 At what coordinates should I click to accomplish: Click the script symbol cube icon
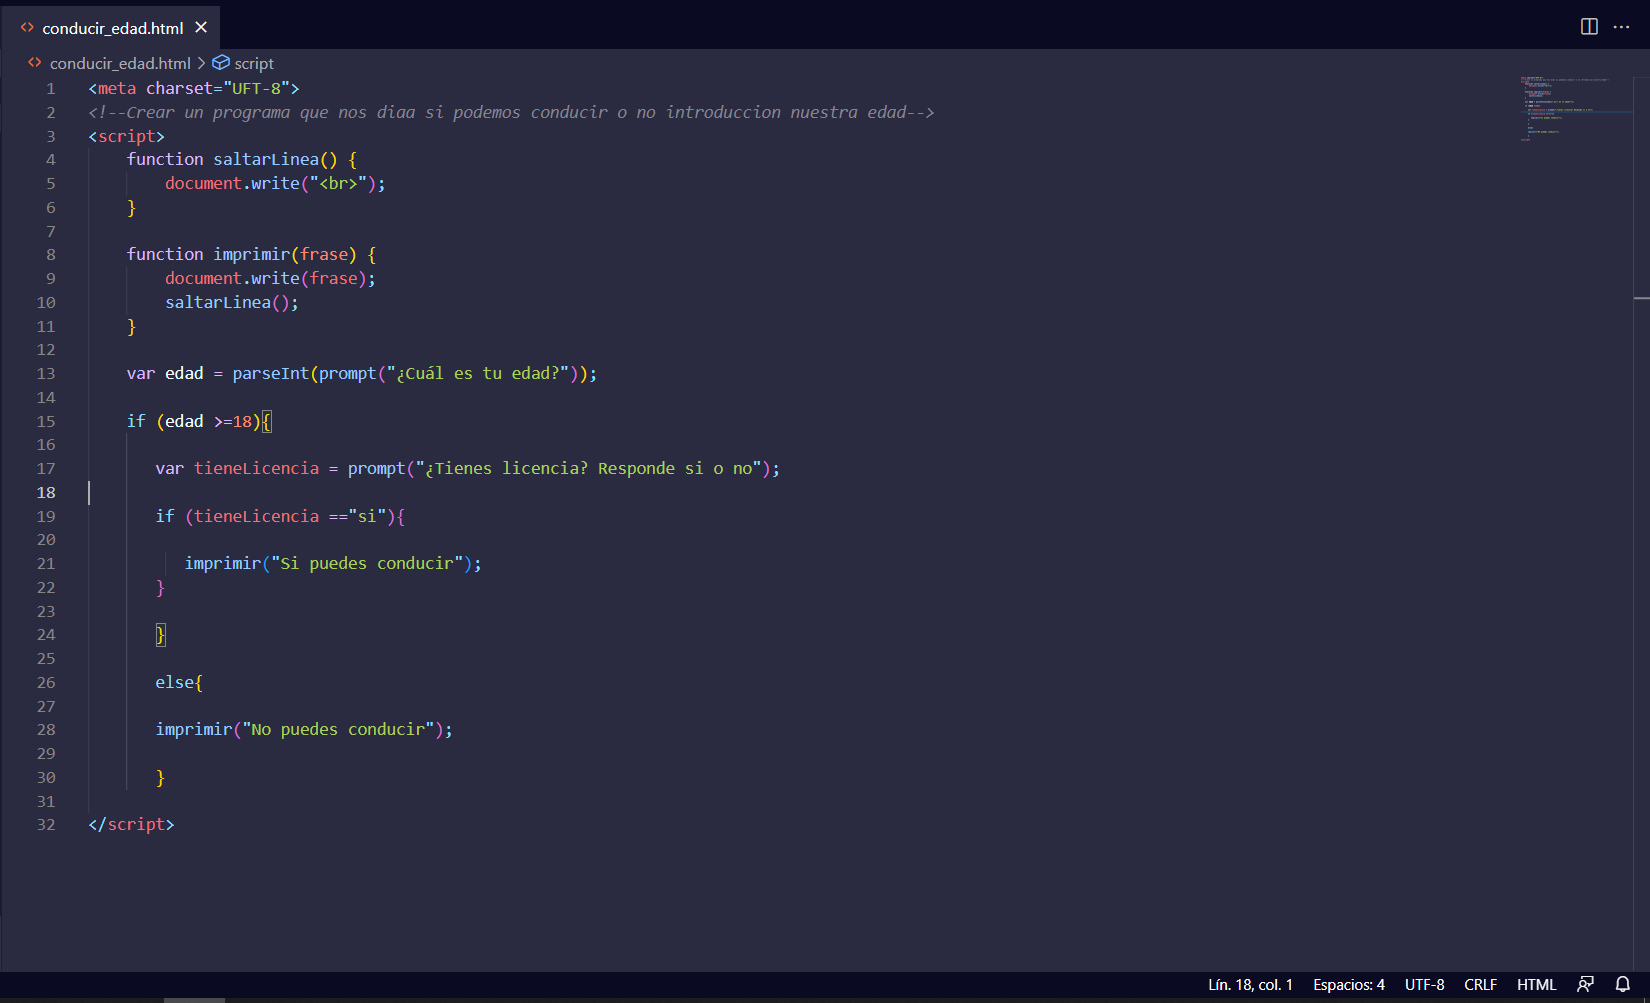[x=221, y=63]
